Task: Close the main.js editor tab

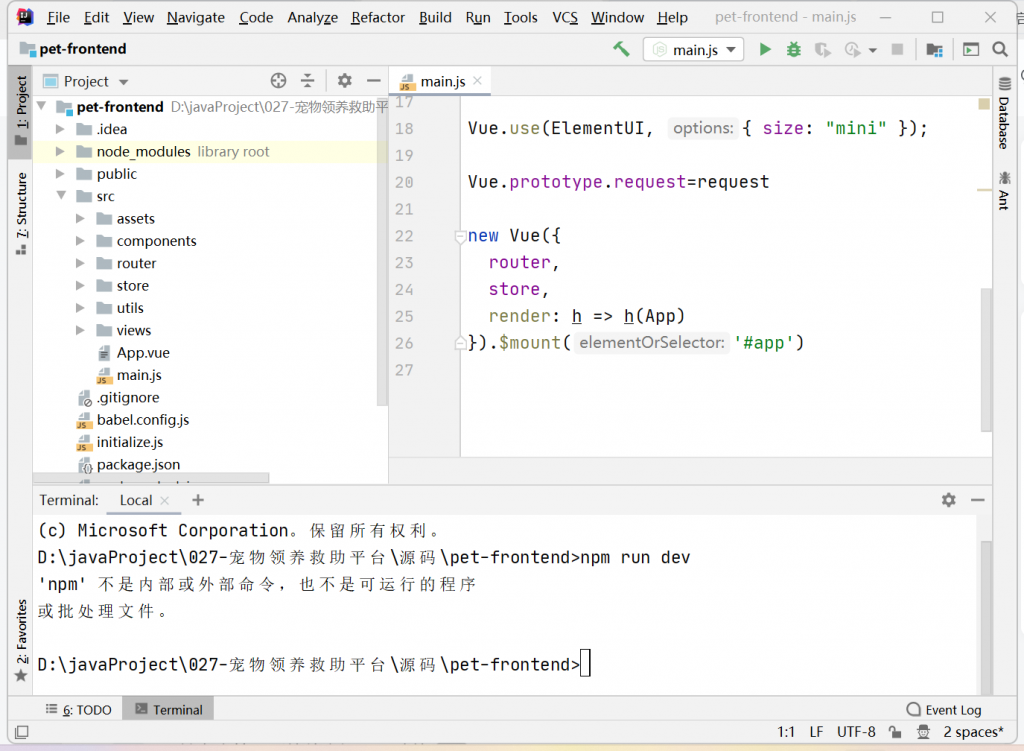Action: (x=477, y=80)
